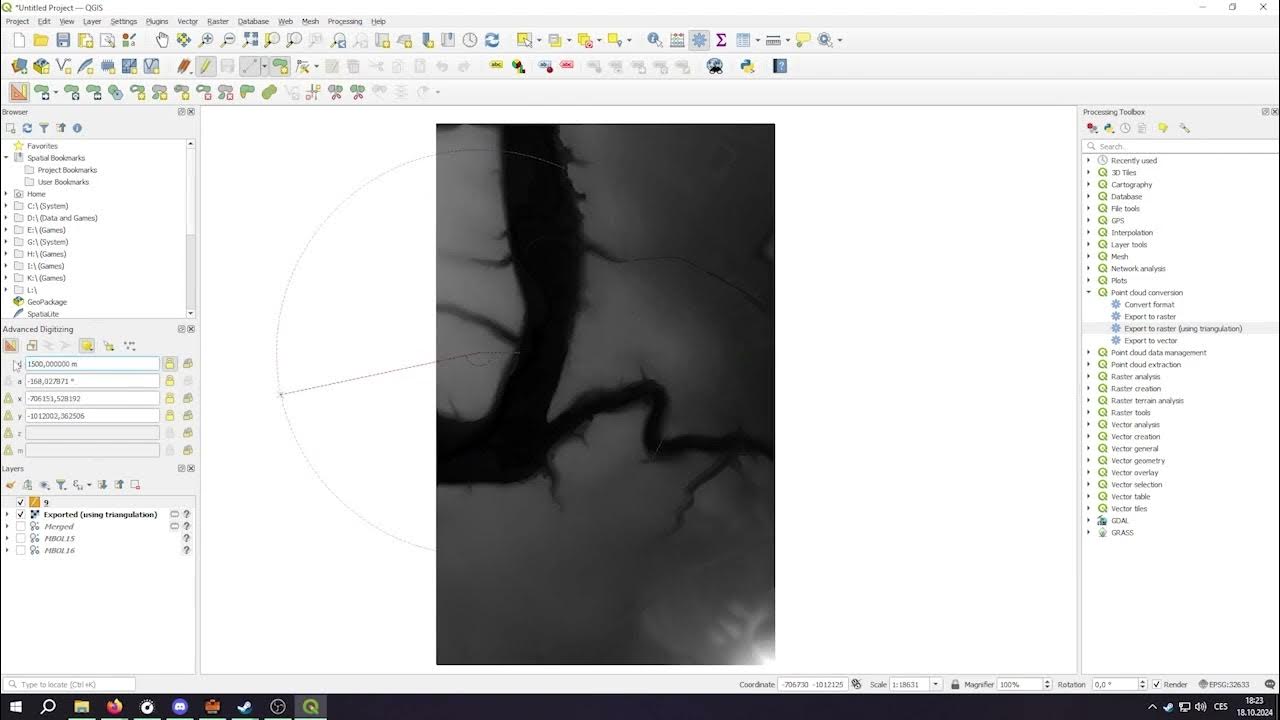
Task: Toggle visibility of Exported (using triangulation) layer
Action: tap(20, 514)
